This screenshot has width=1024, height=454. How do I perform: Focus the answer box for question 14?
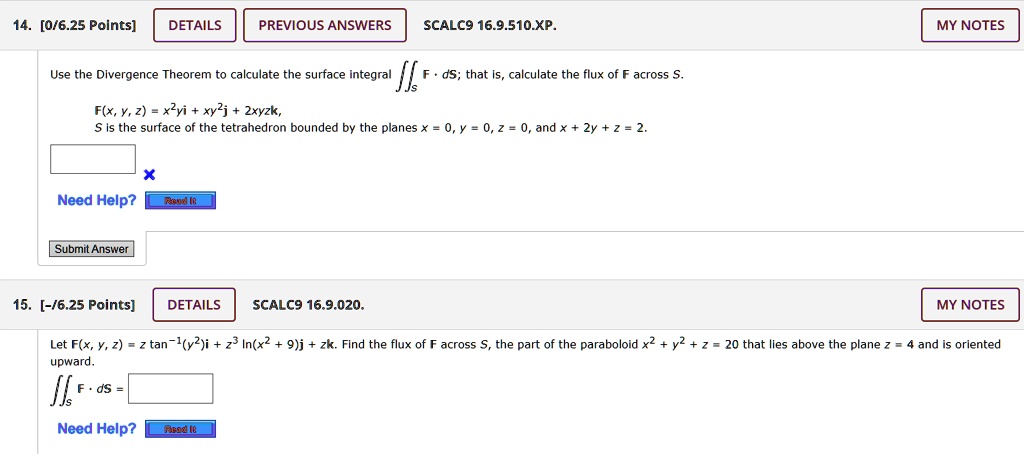[x=93, y=159]
